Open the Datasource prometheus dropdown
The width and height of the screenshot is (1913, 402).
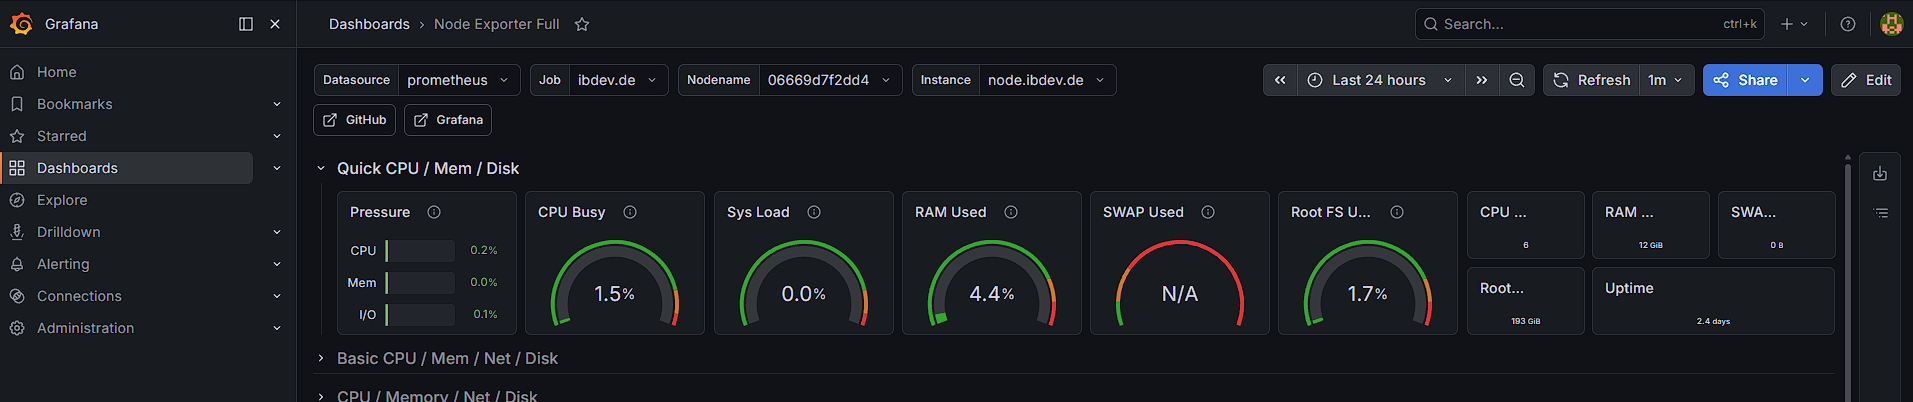point(459,80)
